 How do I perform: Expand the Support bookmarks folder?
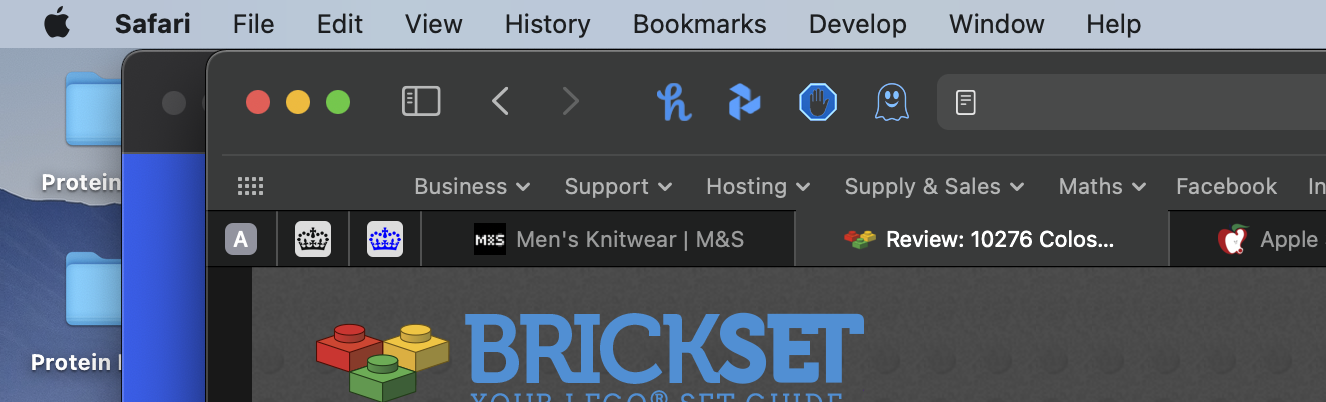[618, 186]
